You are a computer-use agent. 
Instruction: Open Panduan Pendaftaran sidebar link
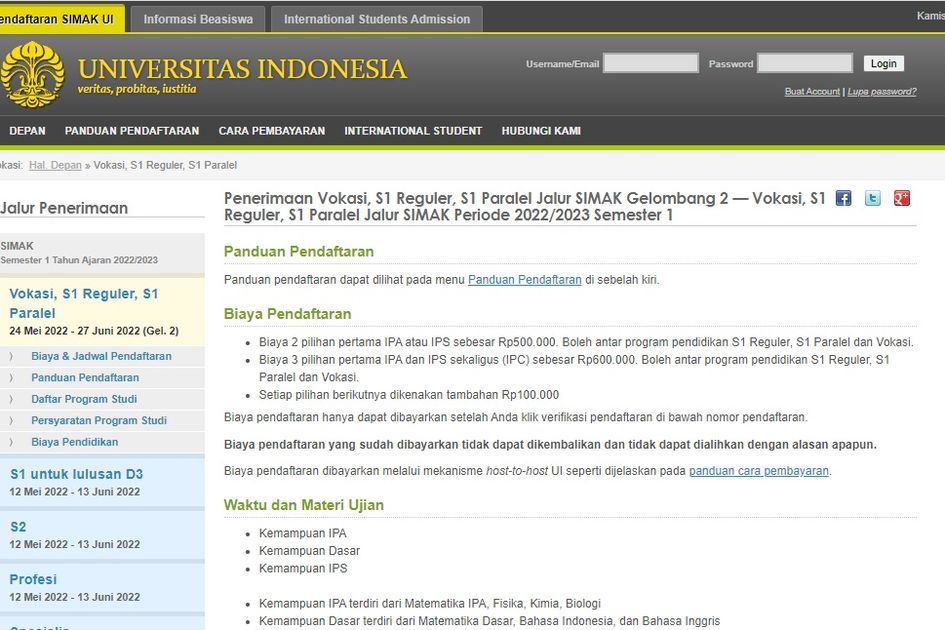(x=85, y=378)
